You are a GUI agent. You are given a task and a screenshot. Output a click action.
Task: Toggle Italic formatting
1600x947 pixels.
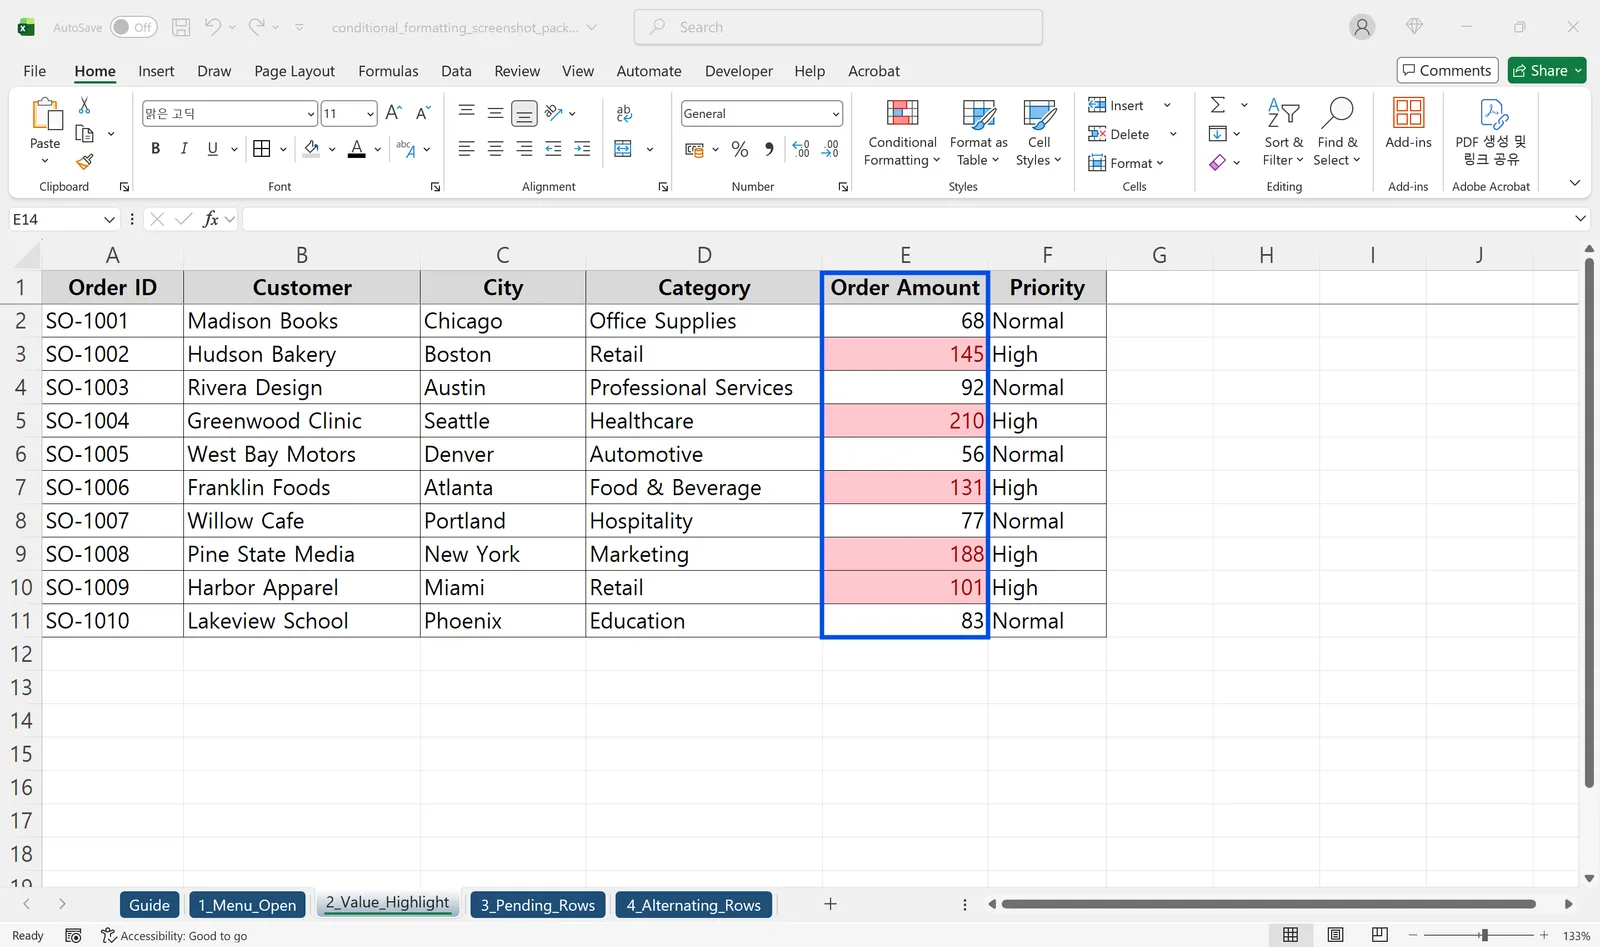pos(184,149)
